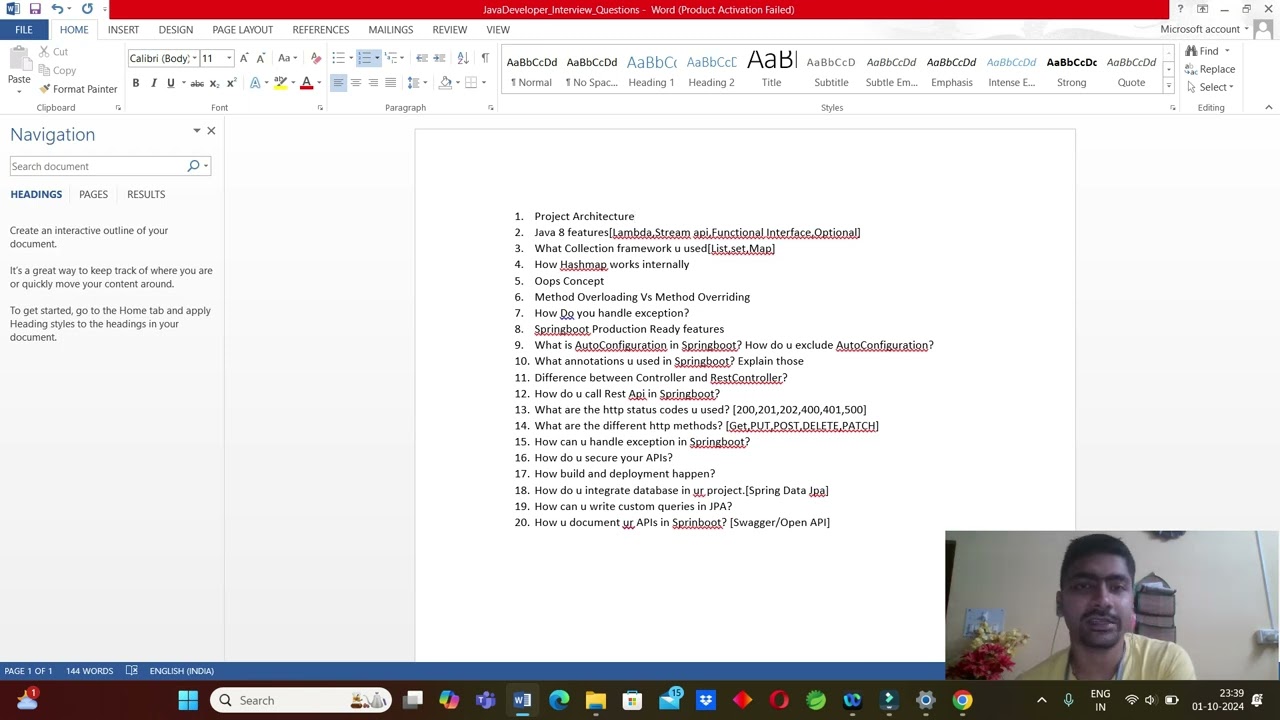This screenshot has height=720, width=1280.
Task: Click the Sort A-Z icon
Action: 462,58
